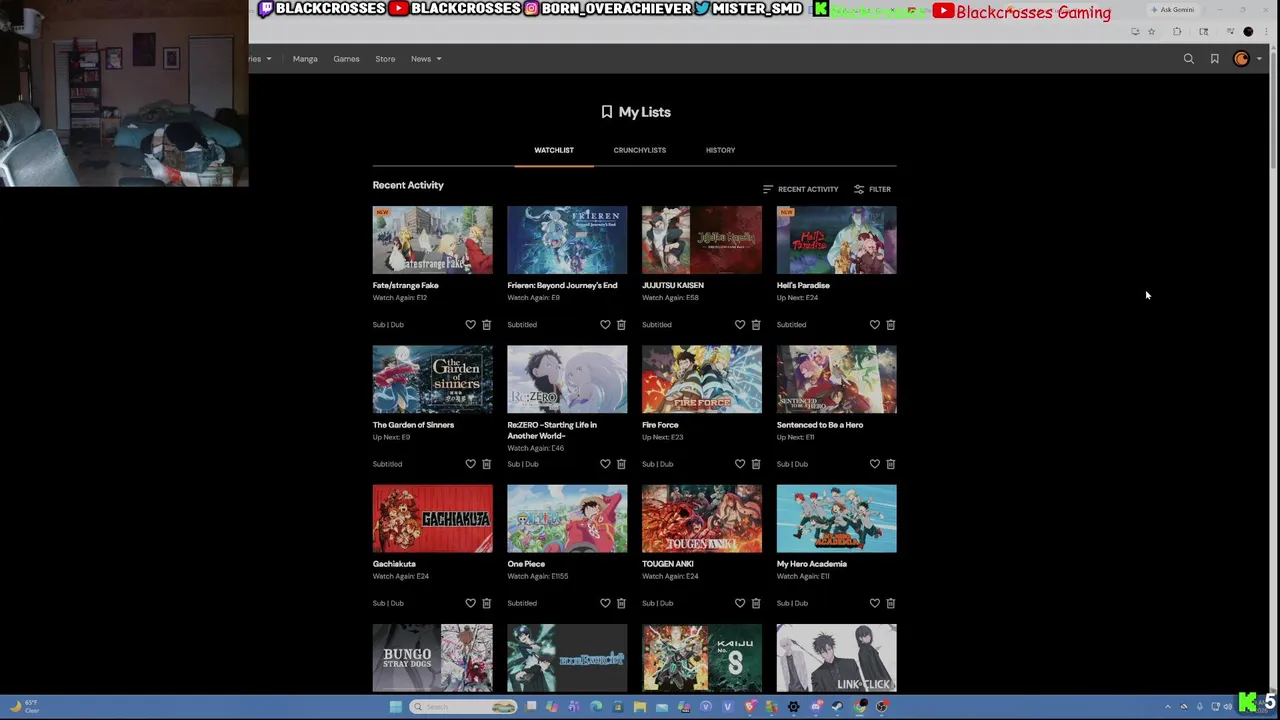The height and width of the screenshot is (720, 1280).
Task: Open the Store menu item
Action: [385, 59]
